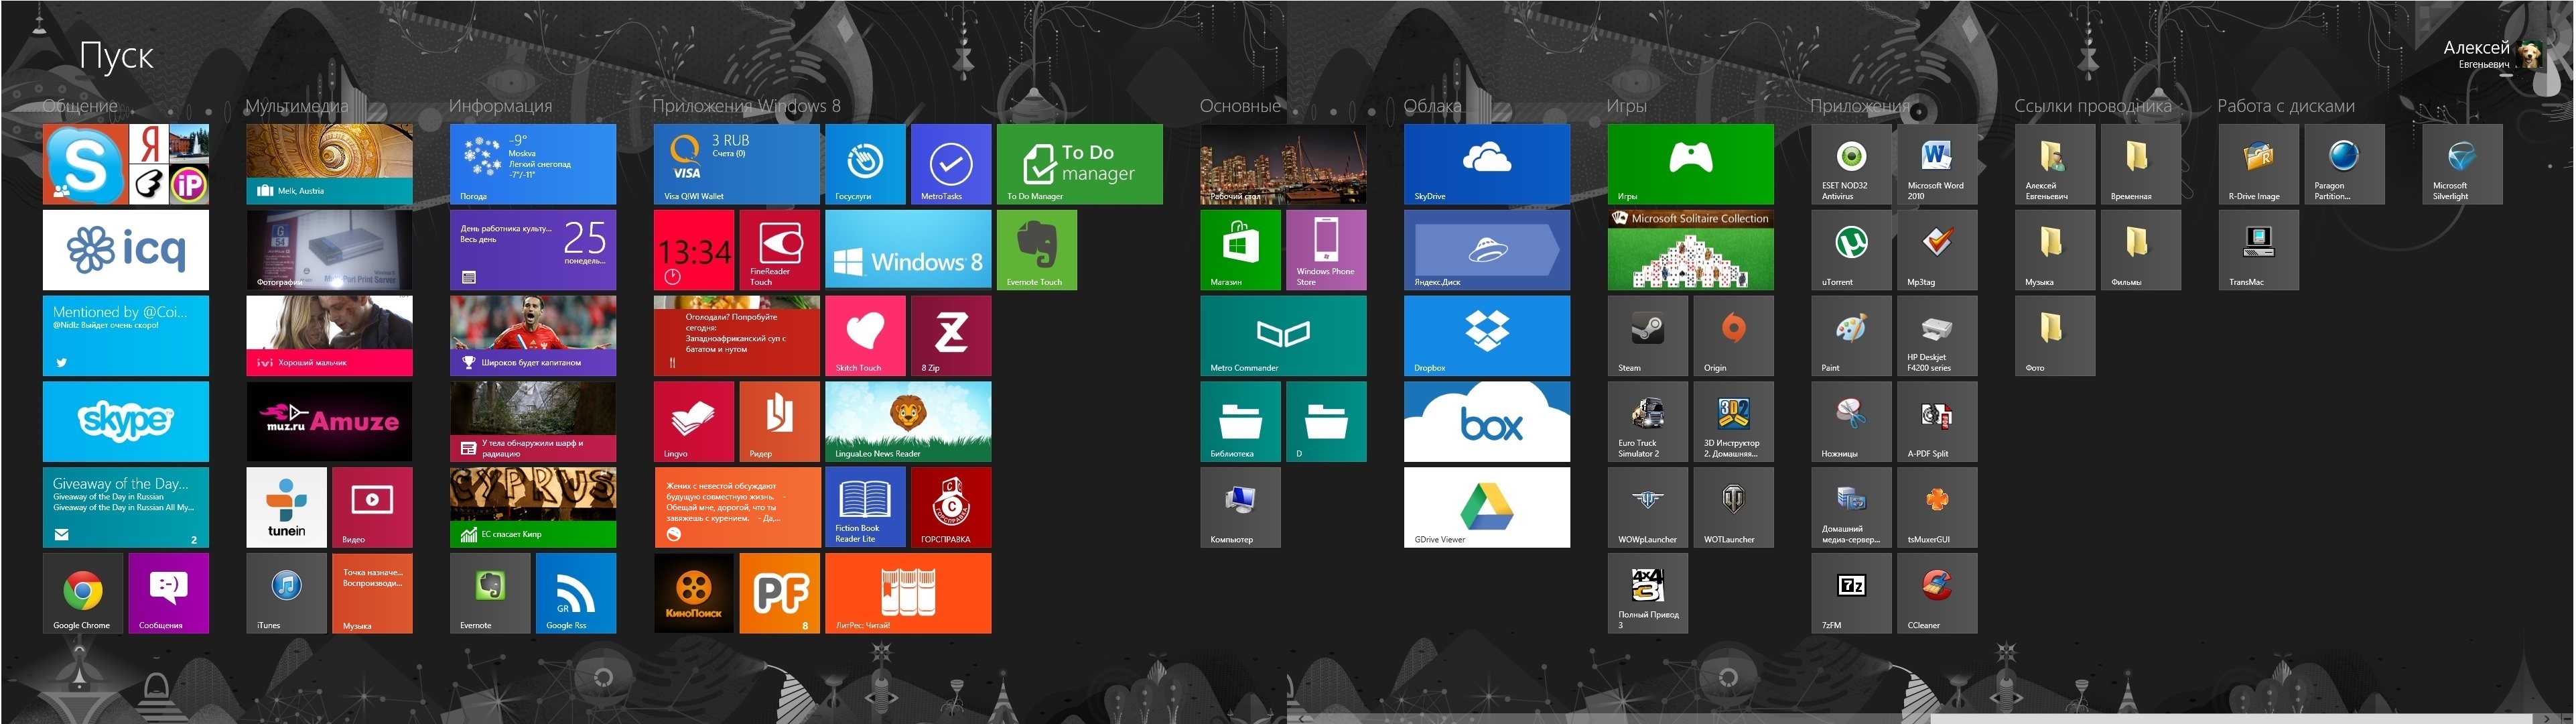Open the Игры Xbox games tile
Image resolution: width=2576 pixels, height=724 pixels.
tap(1691, 164)
